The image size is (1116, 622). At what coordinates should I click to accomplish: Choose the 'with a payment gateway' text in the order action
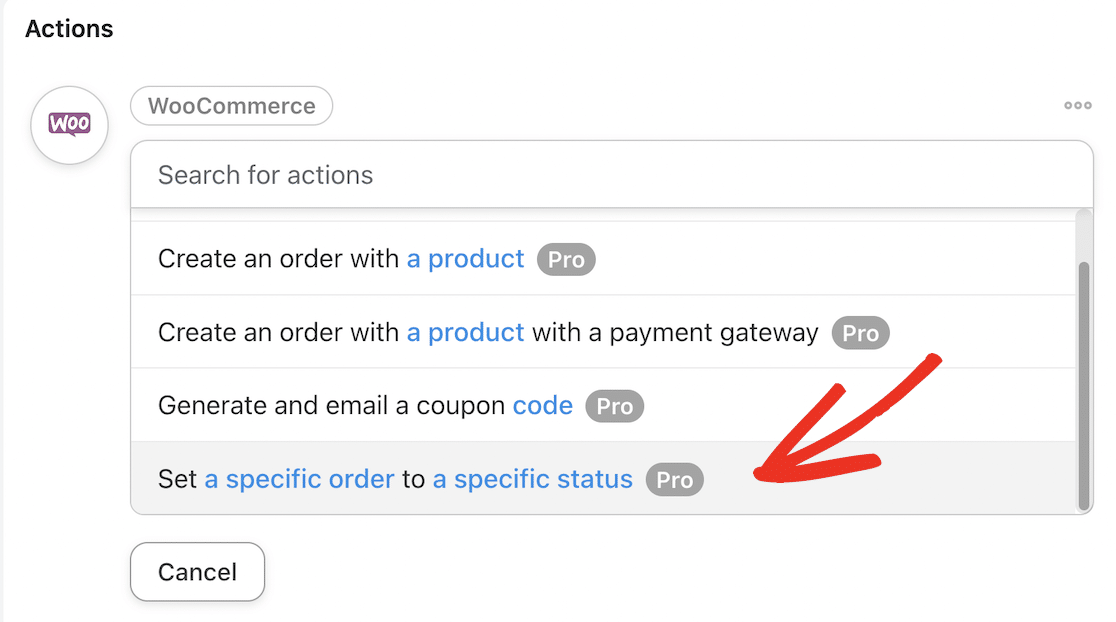tap(675, 333)
